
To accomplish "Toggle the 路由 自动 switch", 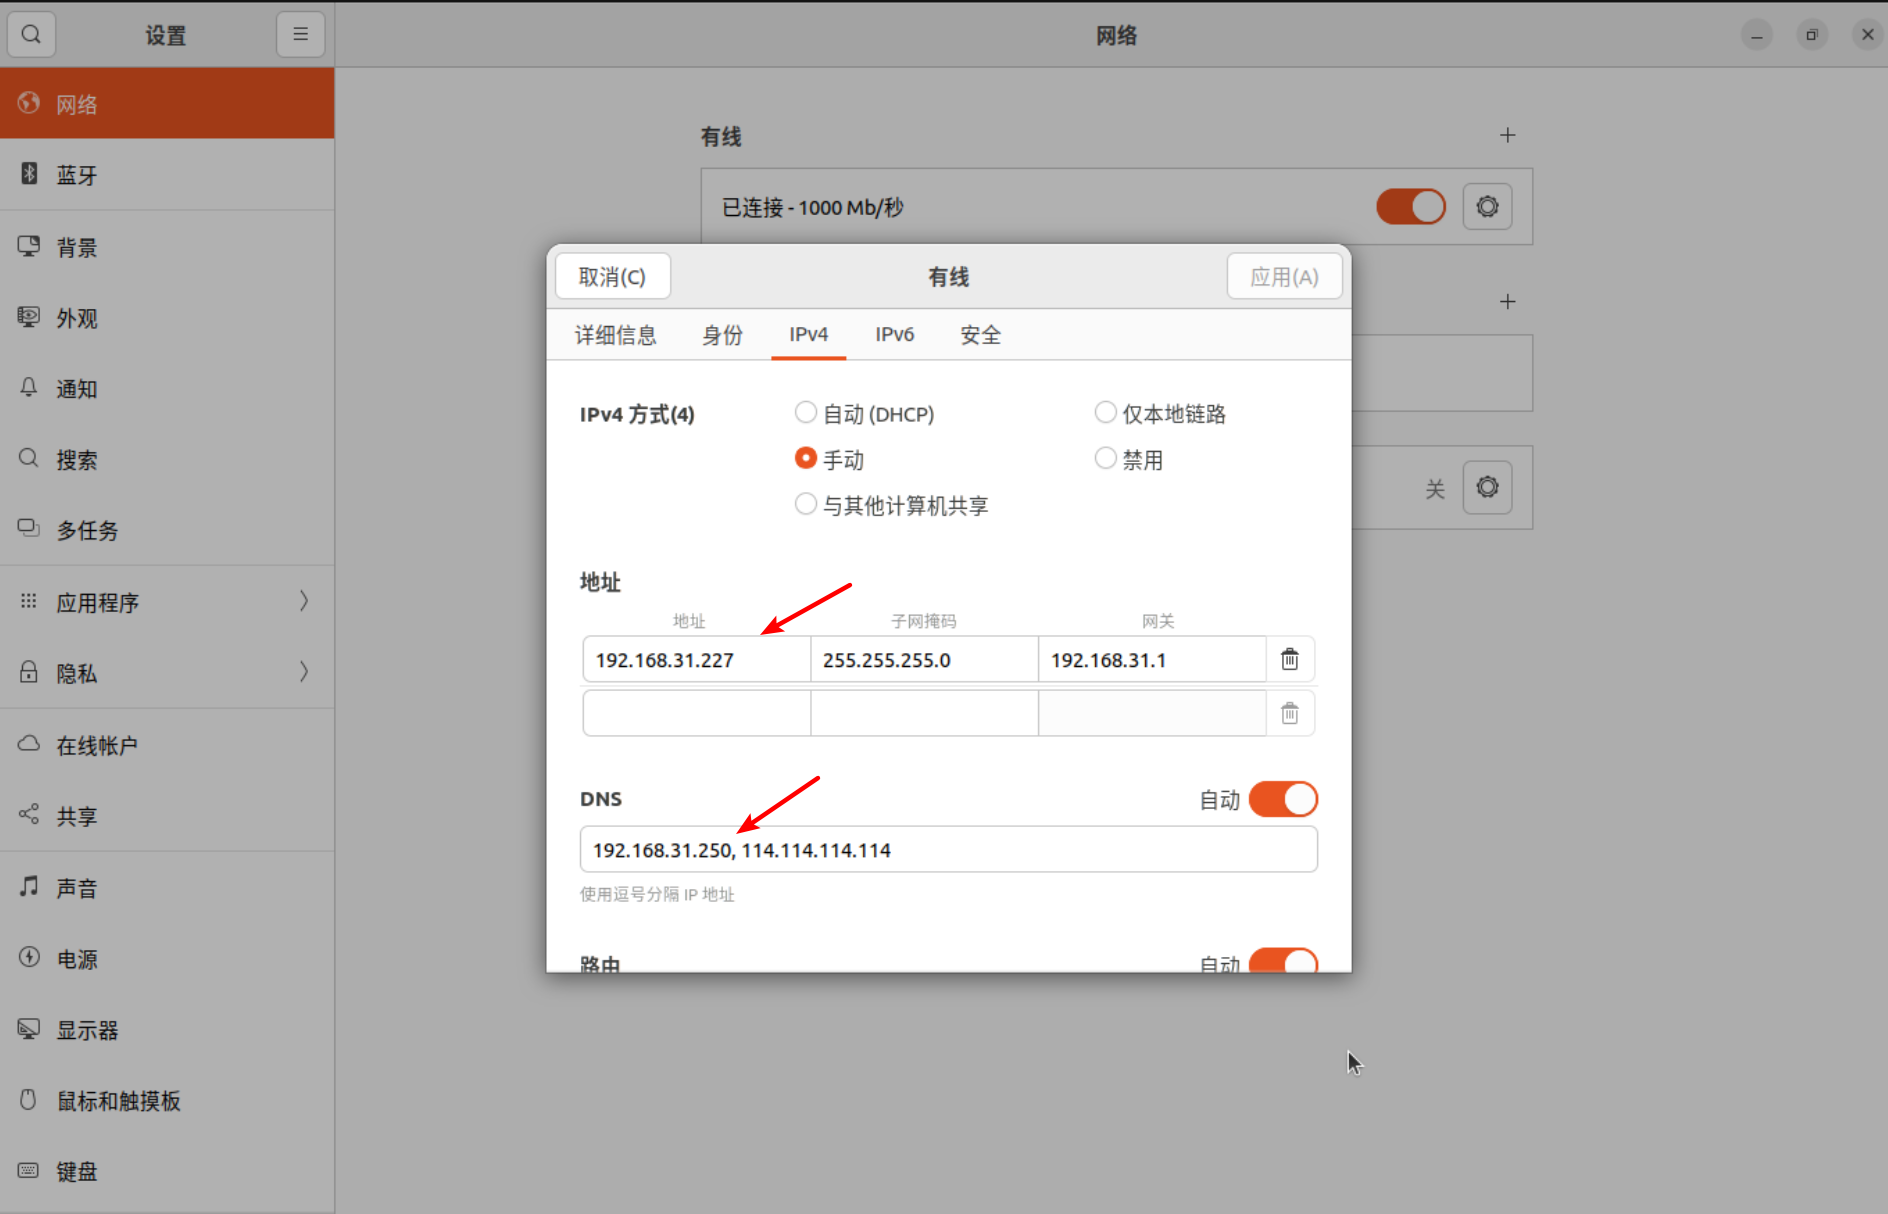I will [1283, 961].
